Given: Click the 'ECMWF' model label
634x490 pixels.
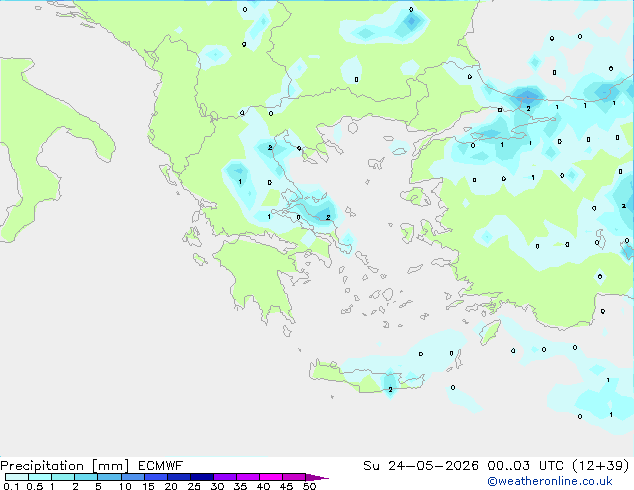Looking at the screenshot, I should click(161, 466).
